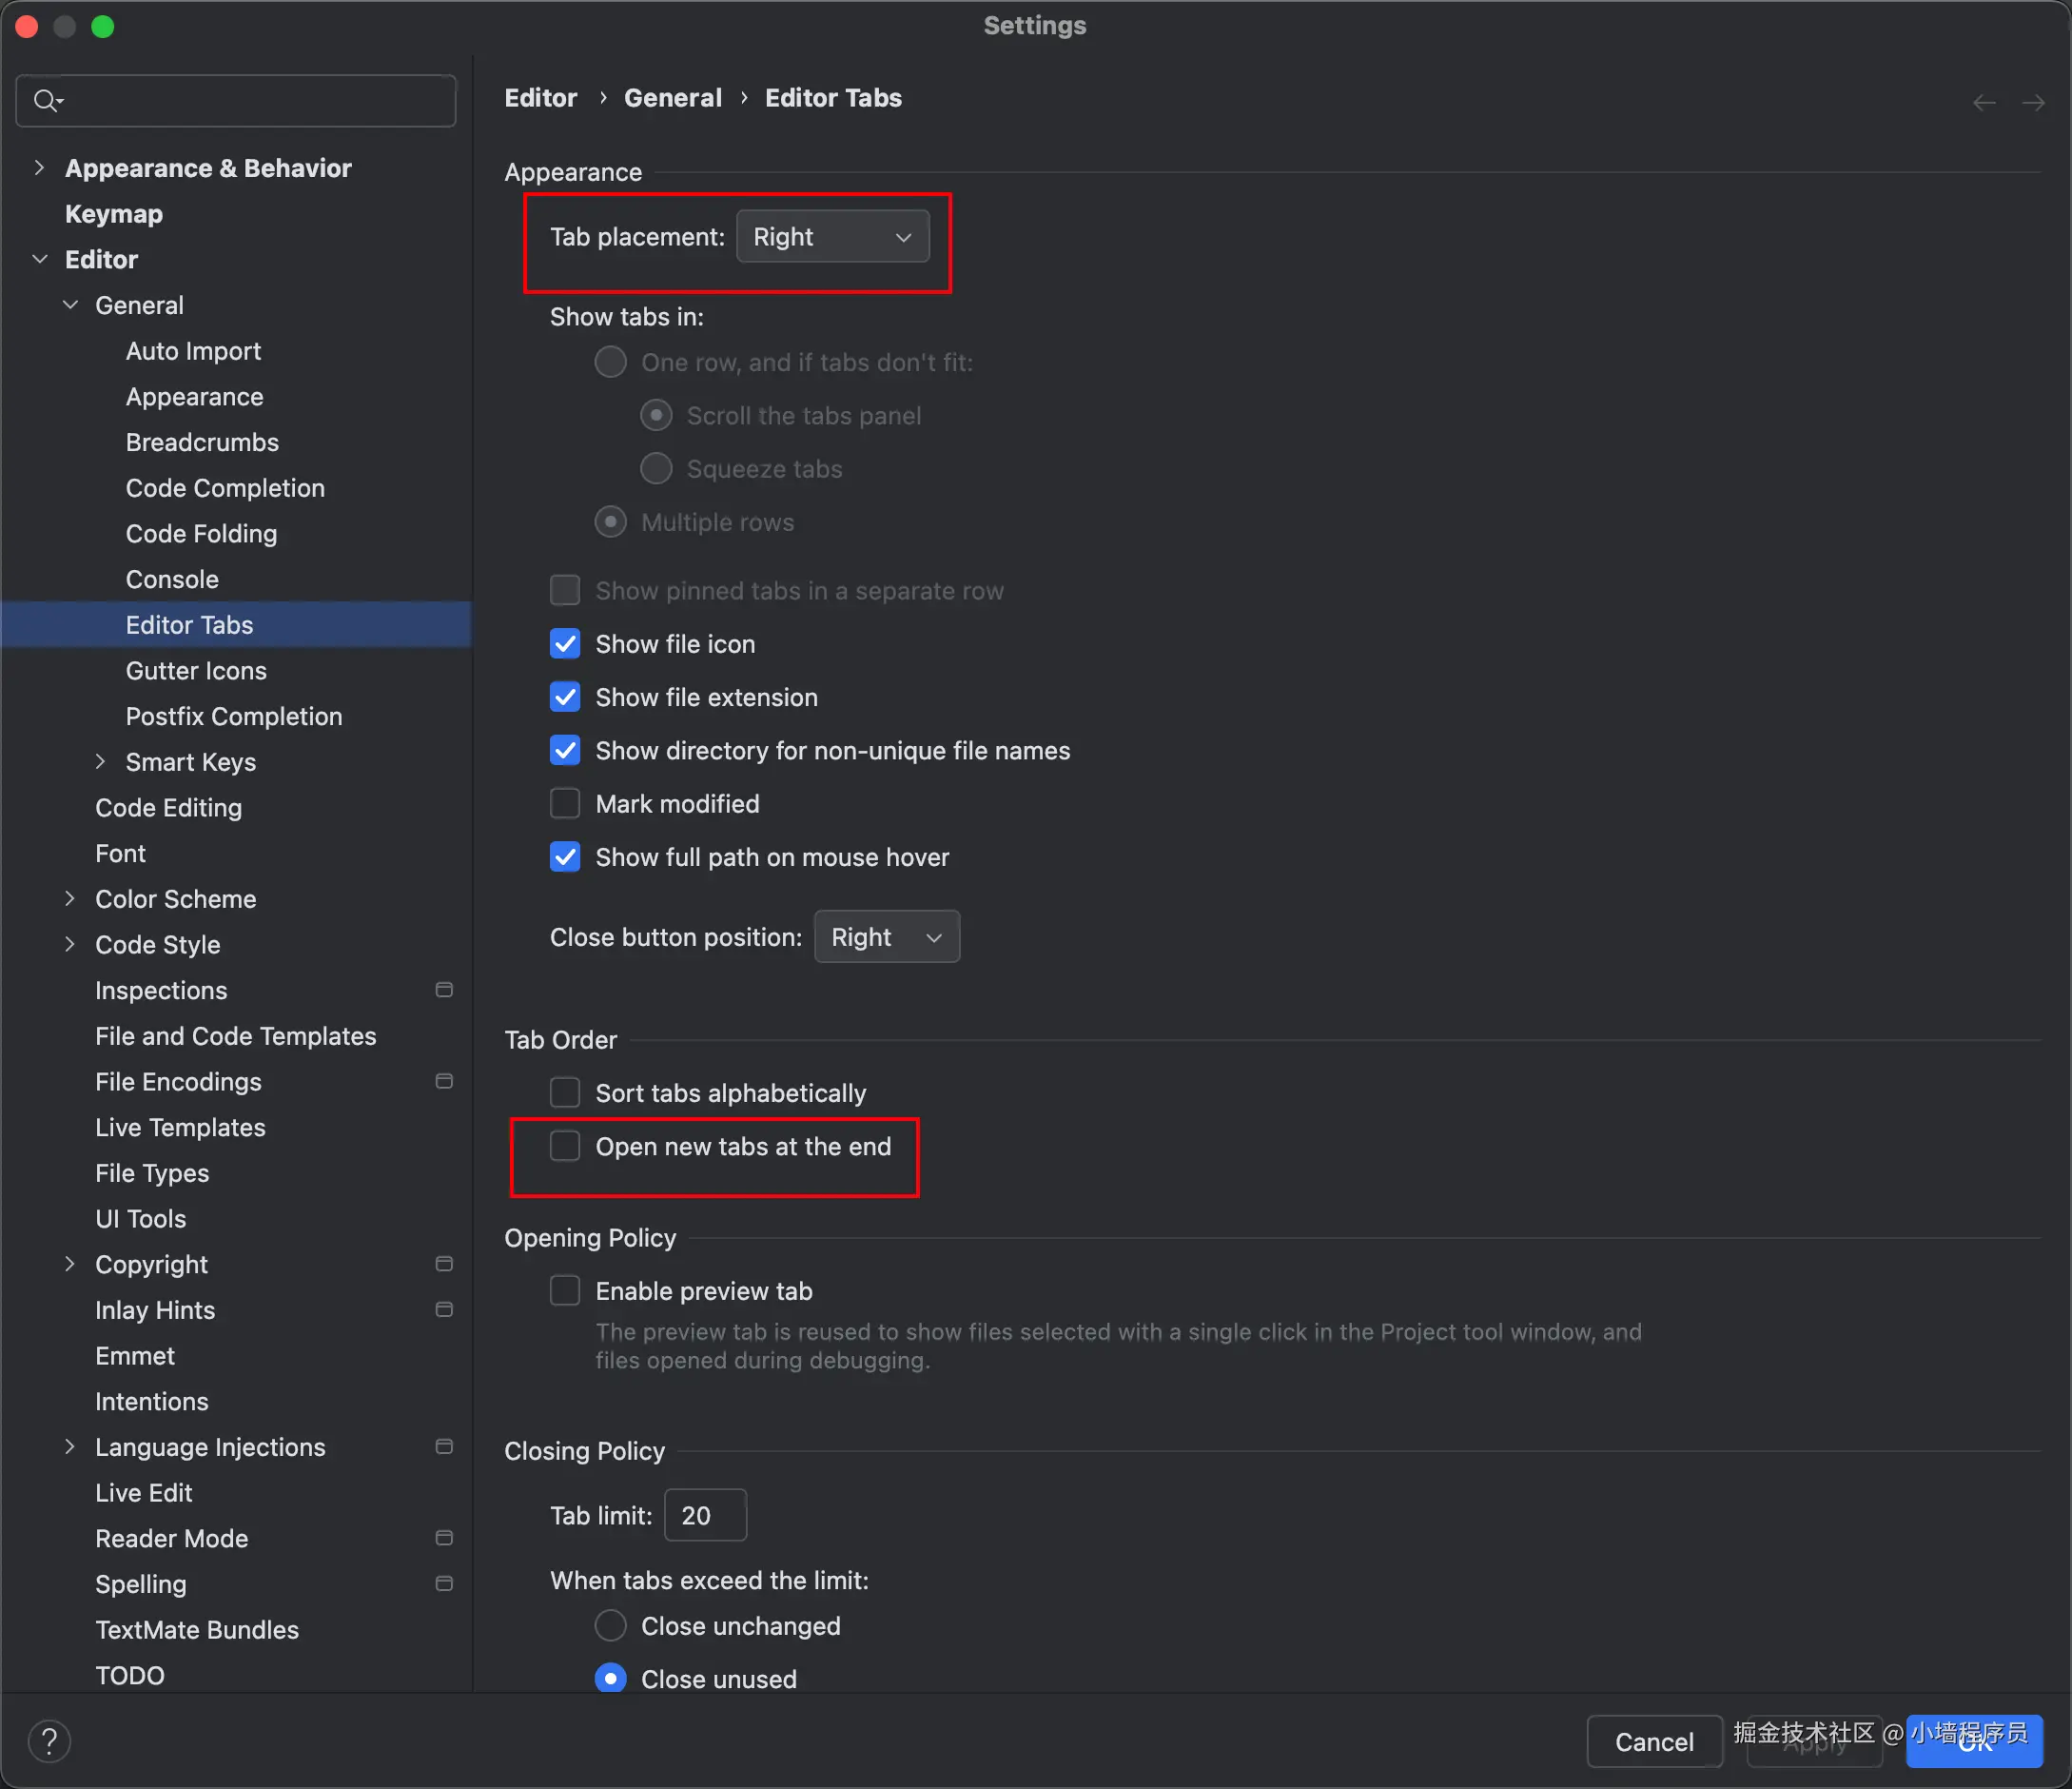This screenshot has height=1789, width=2072.
Task: Open the Close button position dropdown
Action: [886, 937]
